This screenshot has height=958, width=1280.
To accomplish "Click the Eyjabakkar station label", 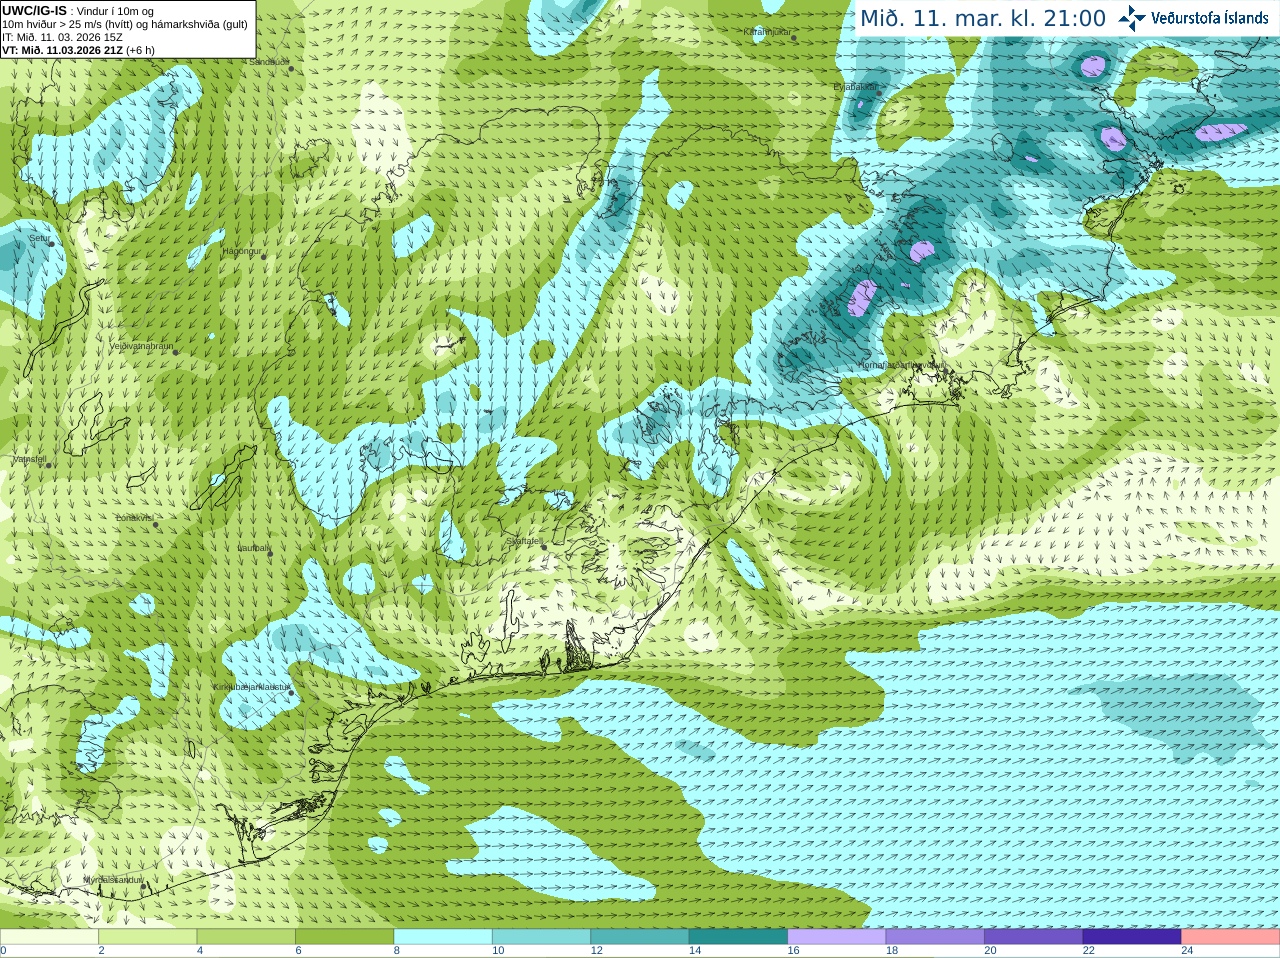I will pos(855,87).
